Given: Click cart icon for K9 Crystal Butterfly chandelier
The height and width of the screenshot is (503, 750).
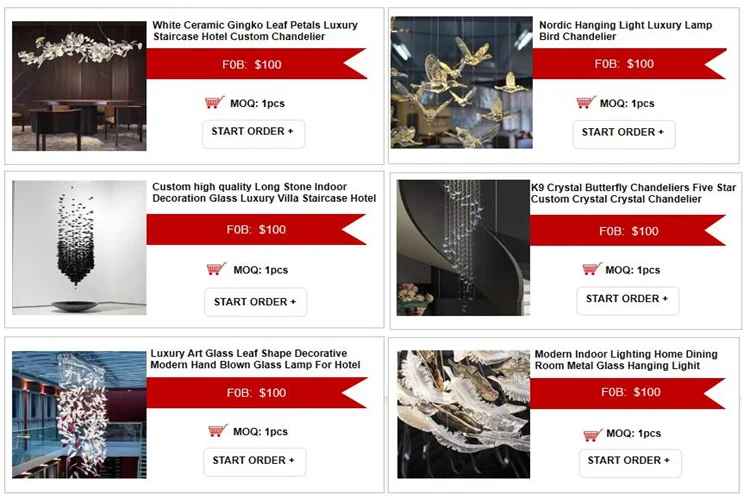Looking at the screenshot, I should coord(592,269).
